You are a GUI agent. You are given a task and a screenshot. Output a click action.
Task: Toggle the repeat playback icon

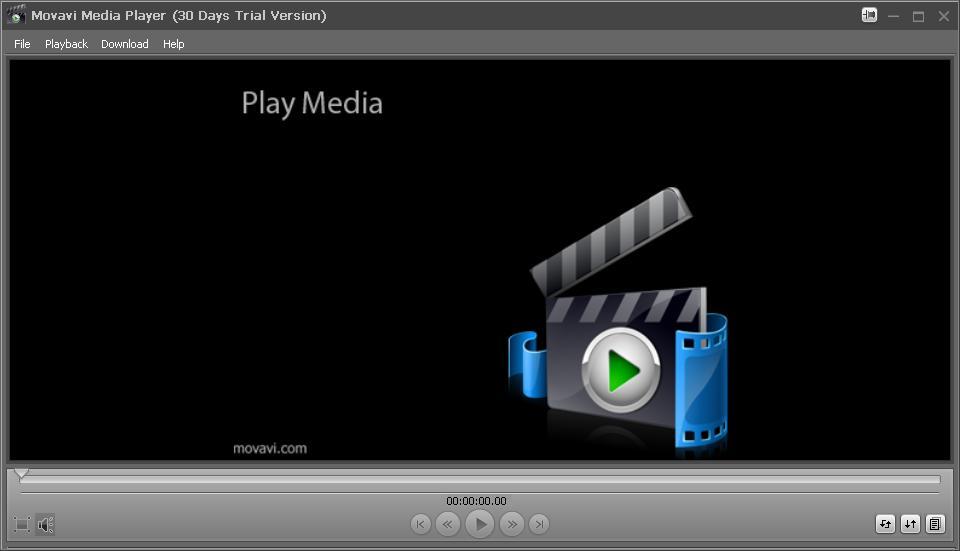[885, 524]
